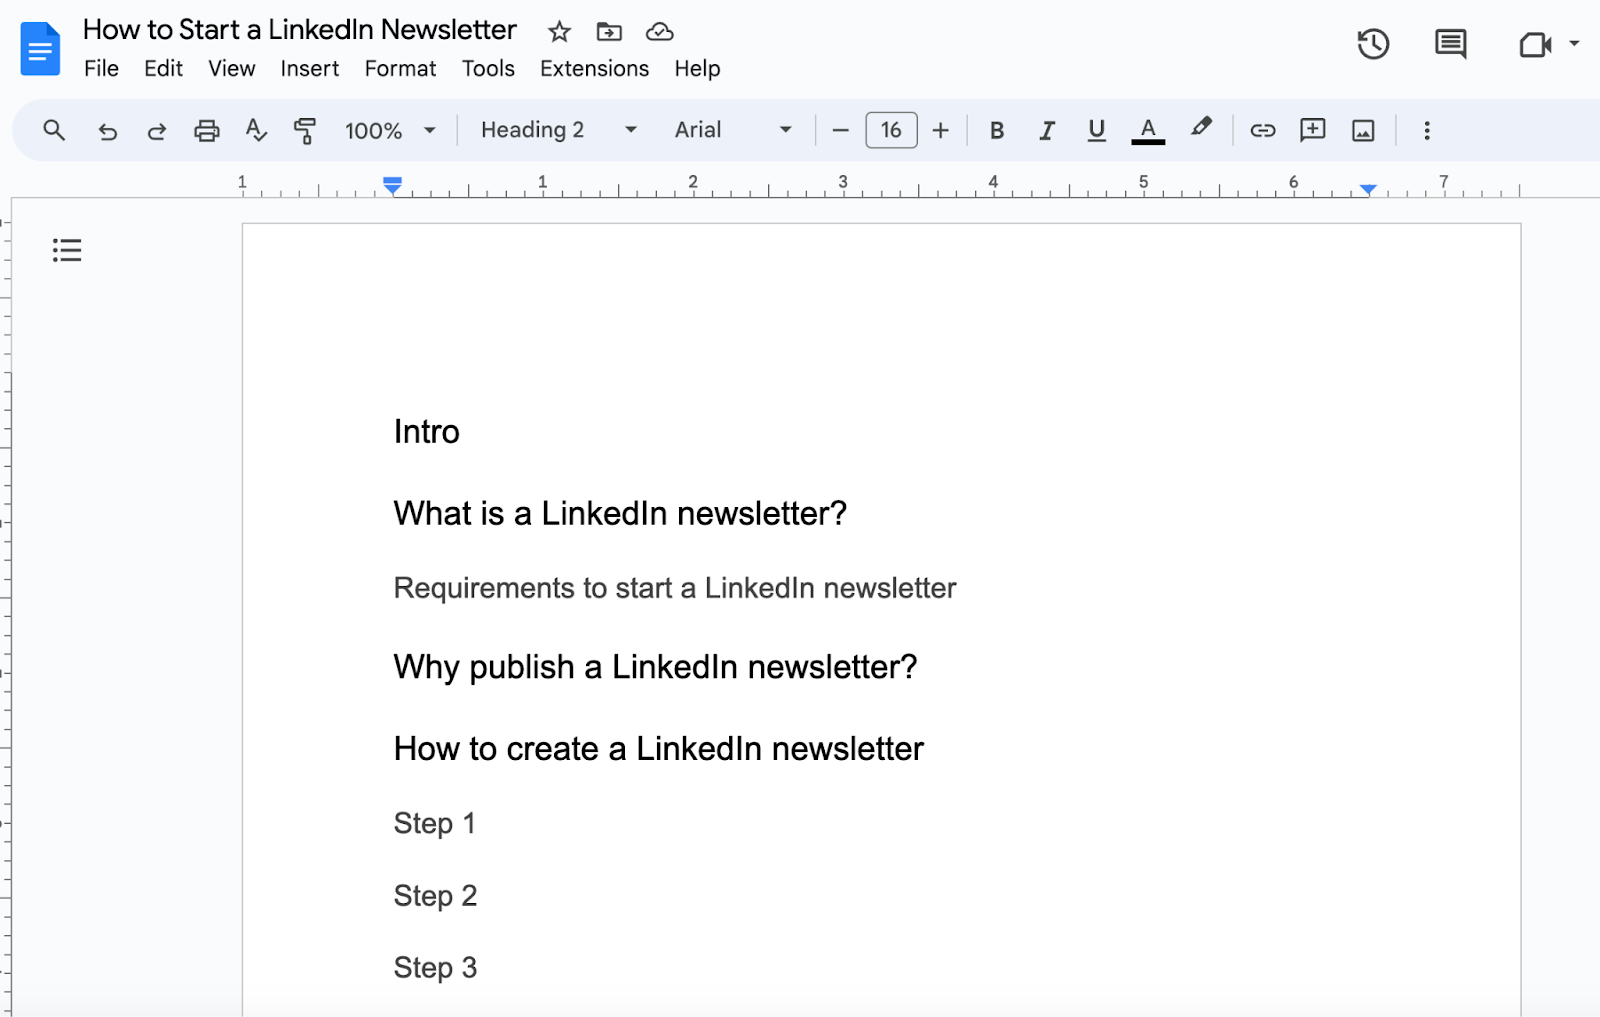Click the Step 3 line
The image size is (1600, 1017).
point(435,968)
